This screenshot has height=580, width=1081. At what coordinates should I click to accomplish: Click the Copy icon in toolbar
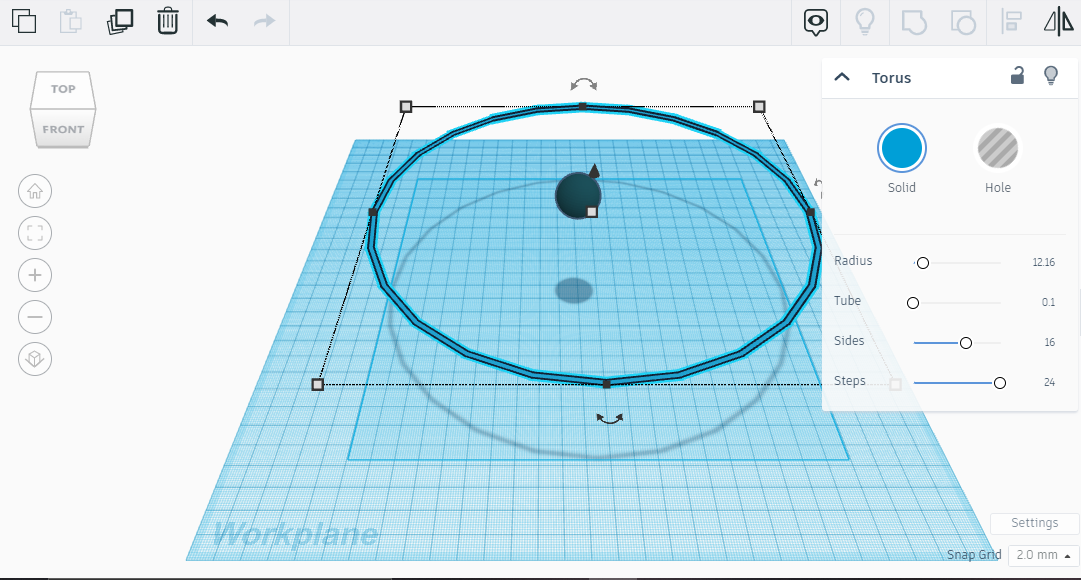click(24, 21)
